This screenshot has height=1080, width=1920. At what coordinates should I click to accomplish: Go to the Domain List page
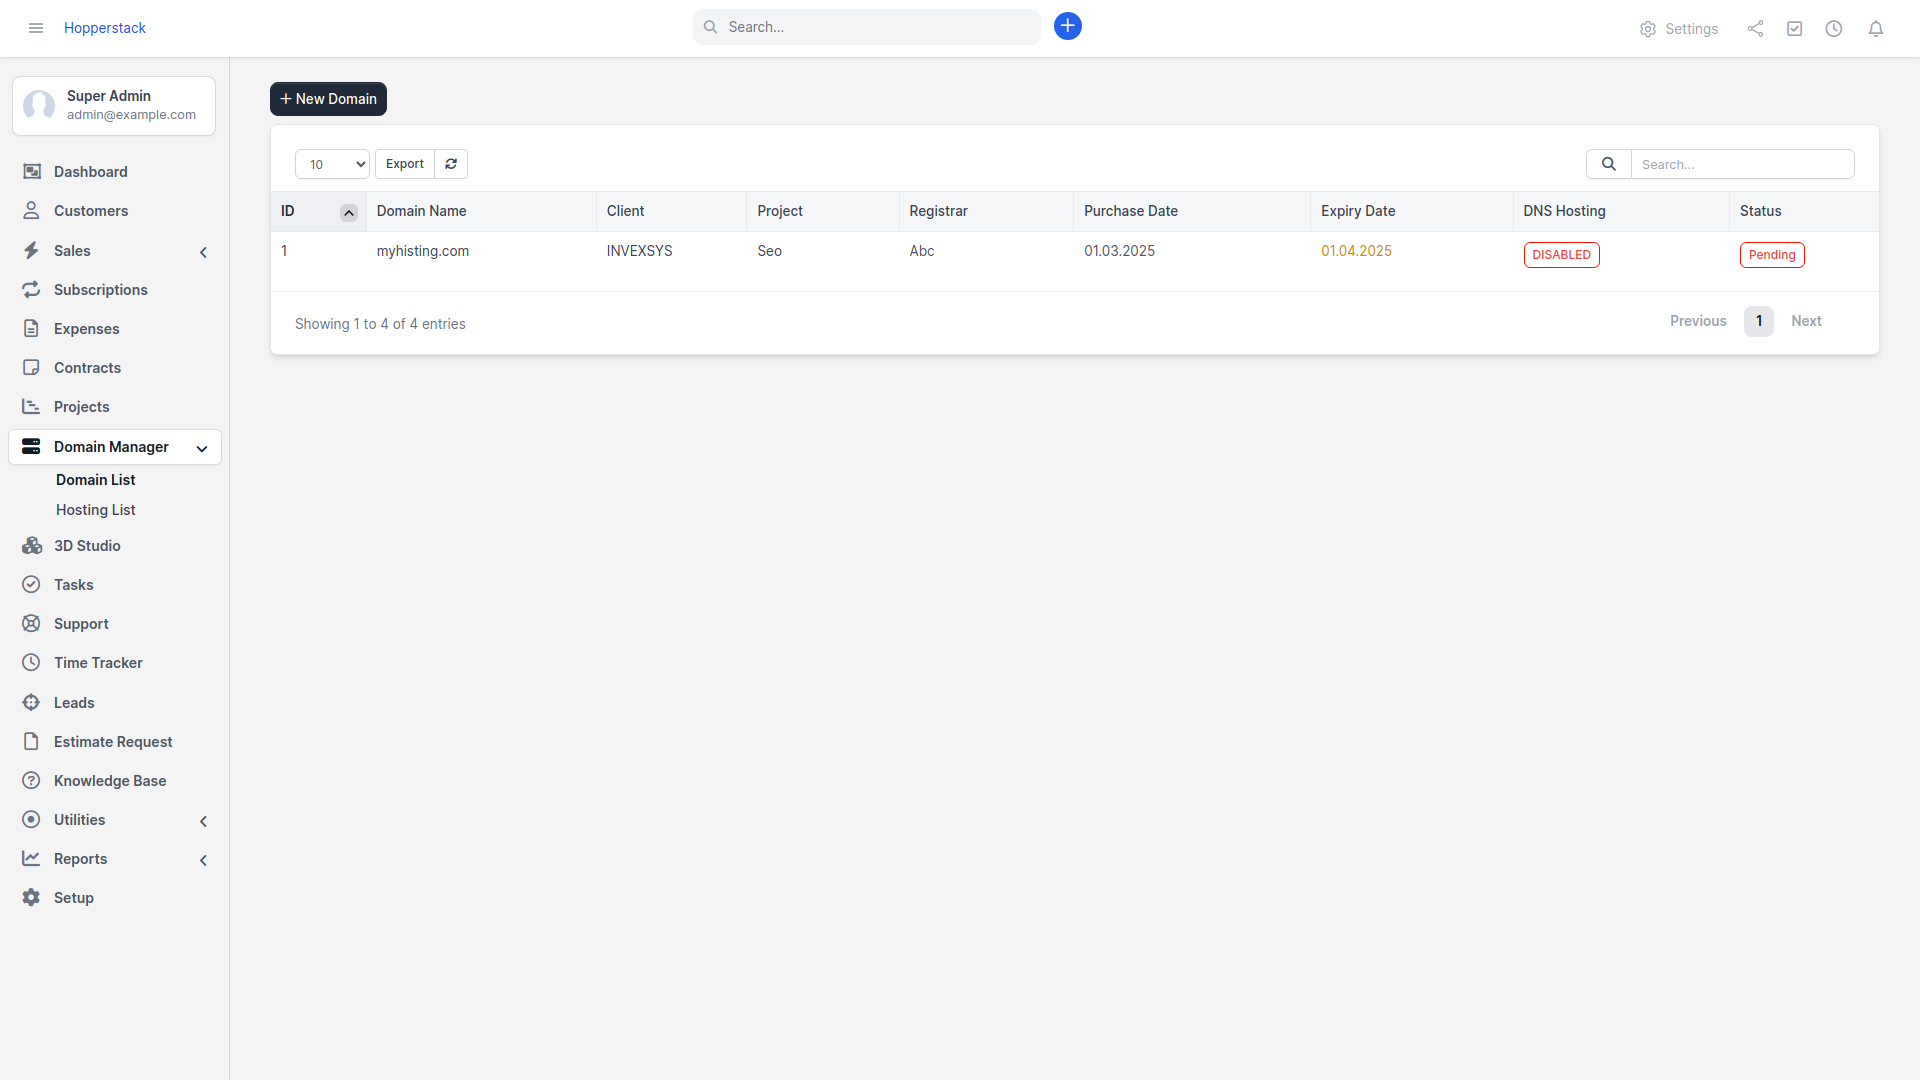point(95,479)
